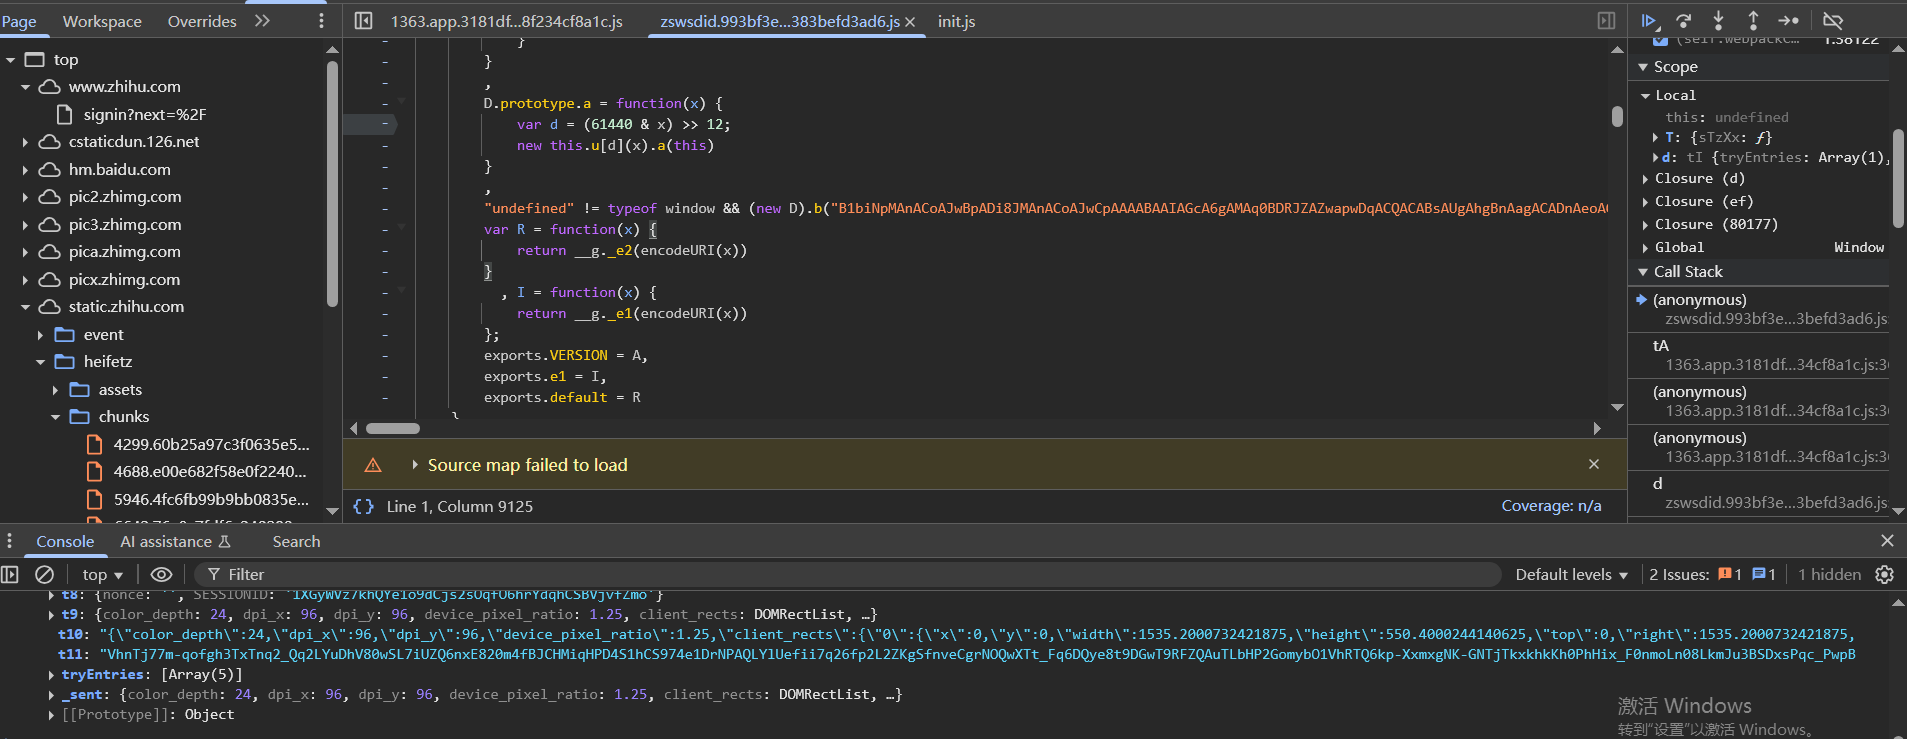Click the Step into next function icon
This screenshot has height=739, width=1907.
(x=1718, y=21)
